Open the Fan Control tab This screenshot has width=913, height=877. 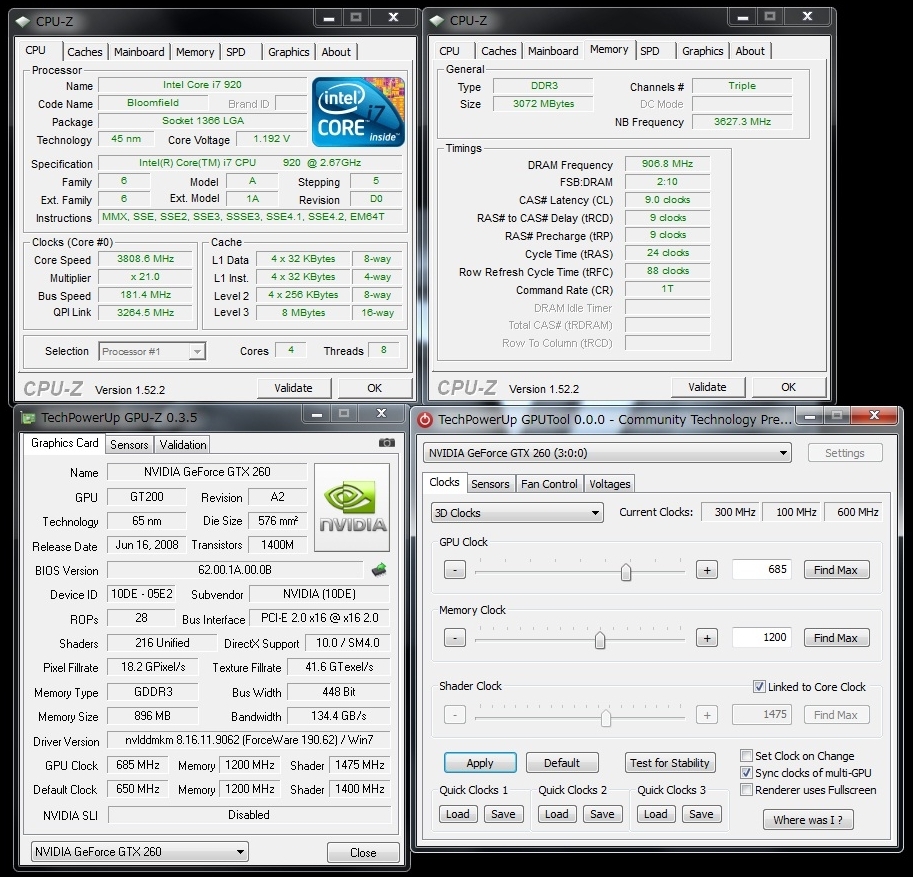pos(548,484)
